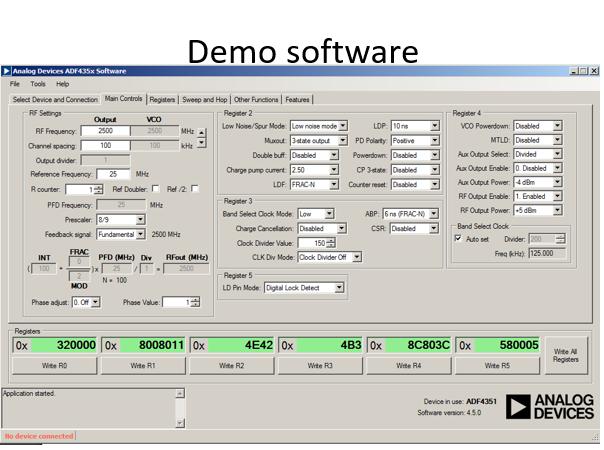Viewport: 604px width, 450px height.
Task: Click the R0 register value 320000
Action: tap(64, 345)
